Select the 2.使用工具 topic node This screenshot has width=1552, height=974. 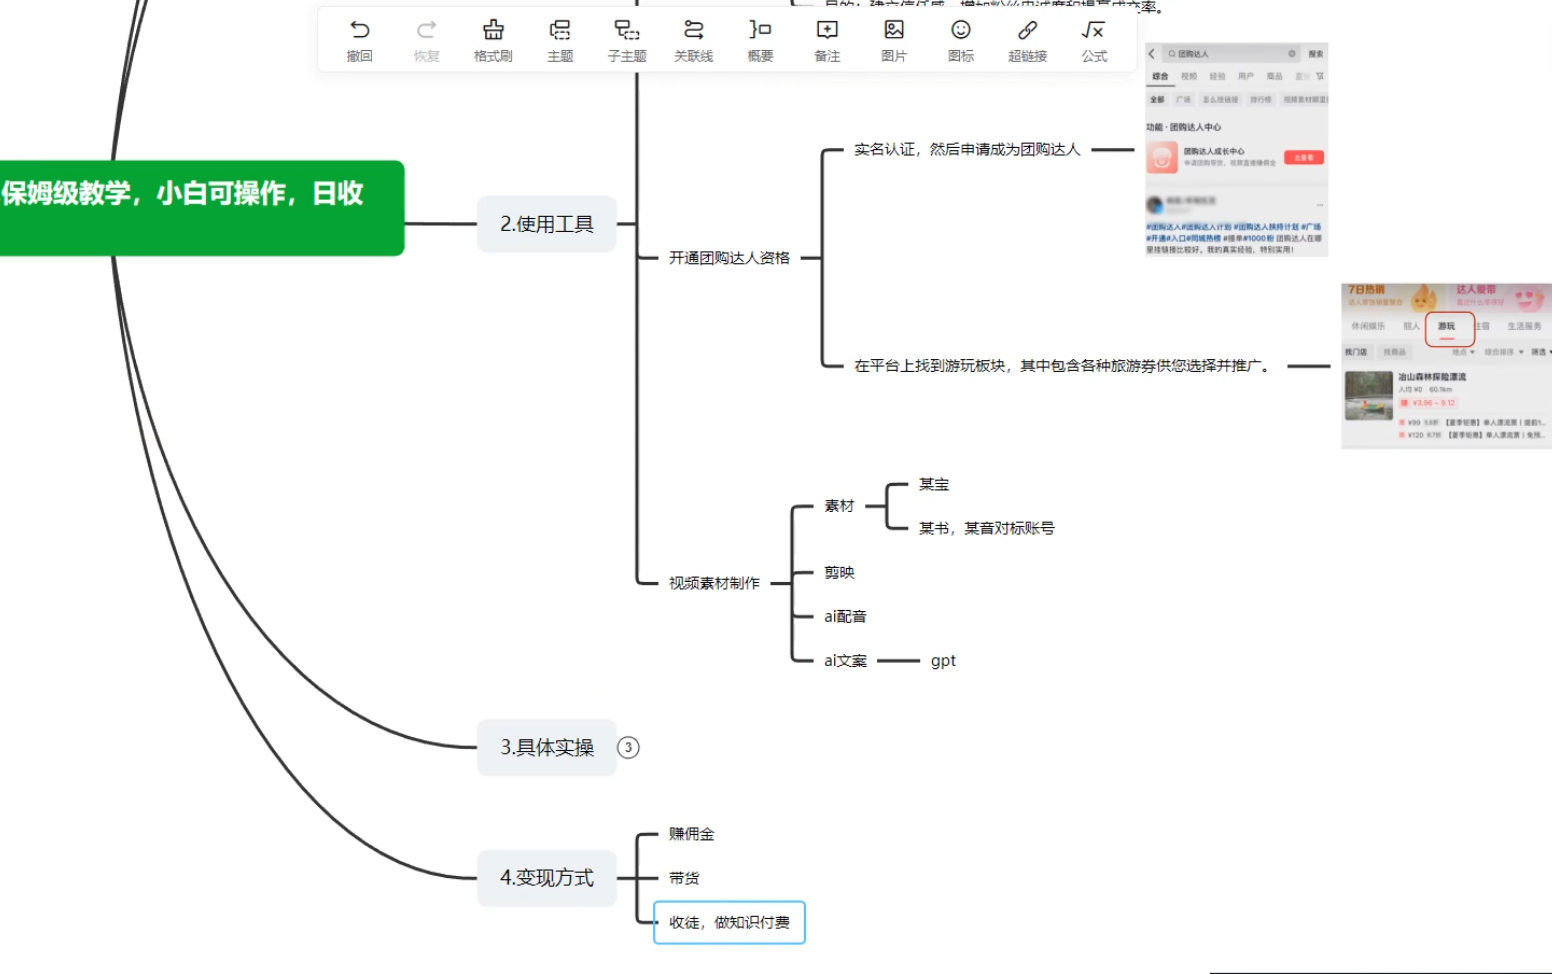[x=547, y=224]
